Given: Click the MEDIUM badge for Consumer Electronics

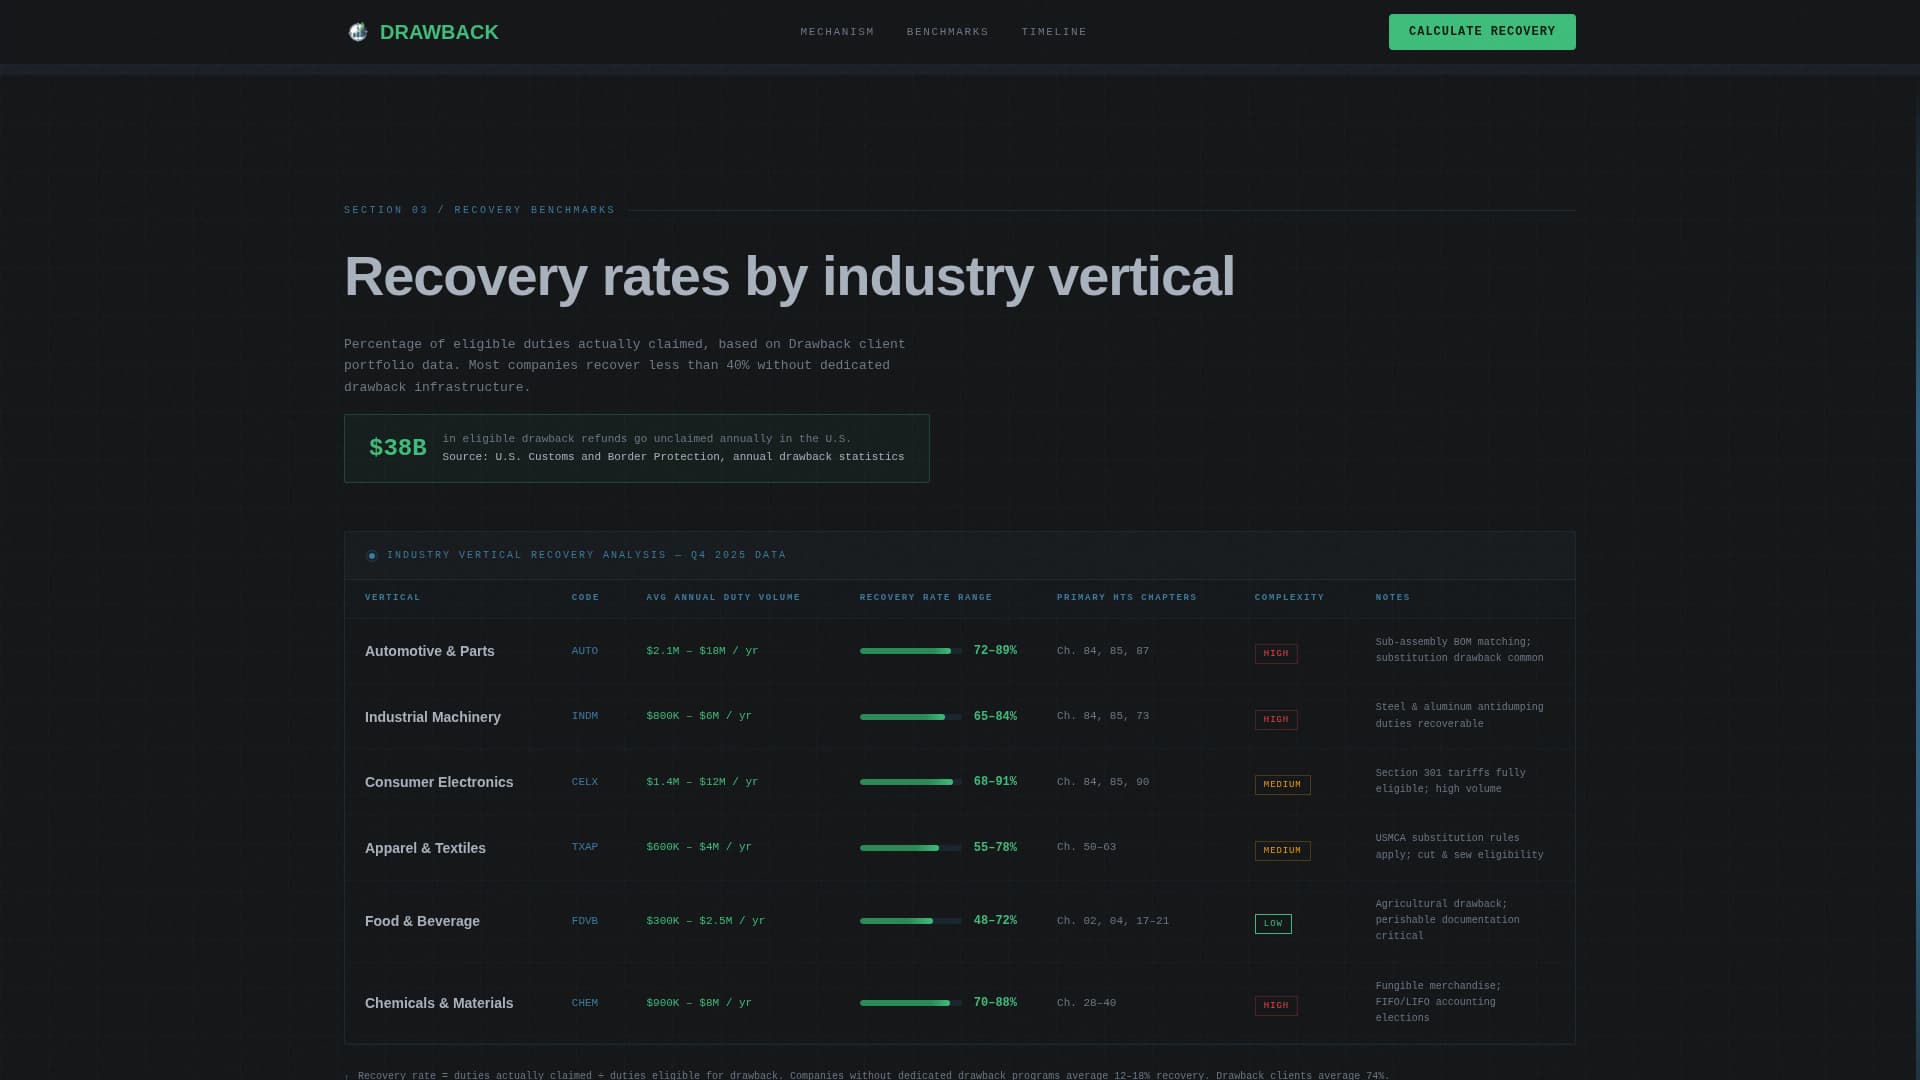Looking at the screenshot, I should pyautogui.click(x=1282, y=785).
